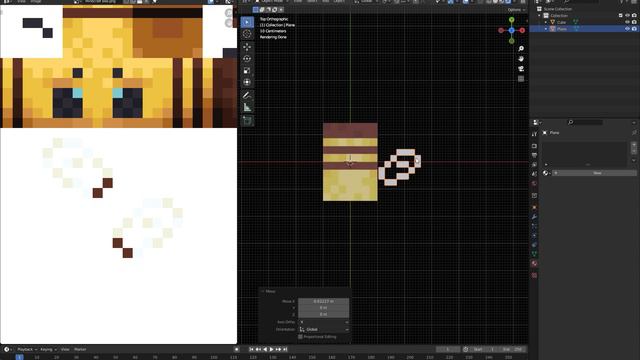640x360 pixels.
Task: Toggle pin icon beside Plane in properties
Action: pos(634,133)
